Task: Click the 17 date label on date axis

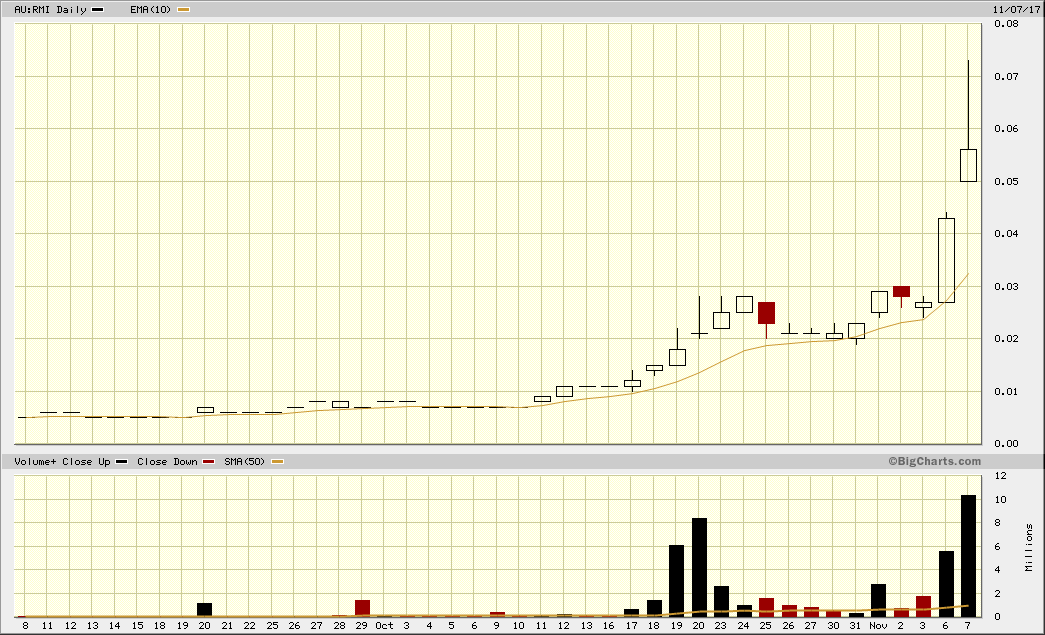Action: pos(631,626)
